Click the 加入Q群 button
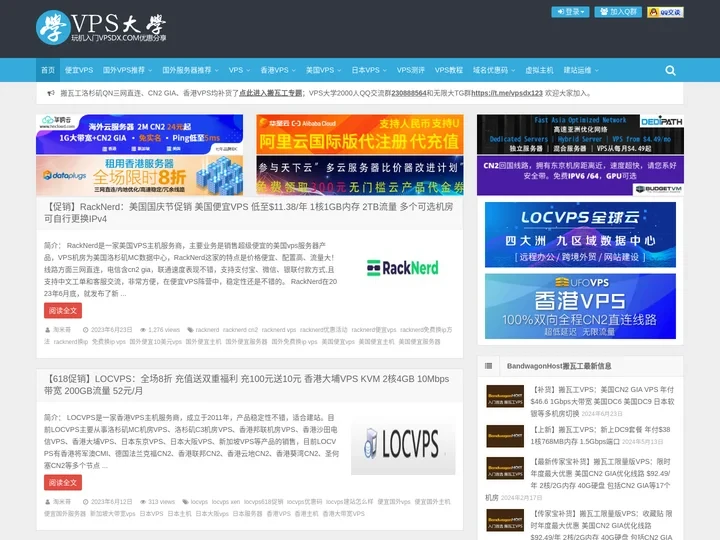 tap(618, 12)
